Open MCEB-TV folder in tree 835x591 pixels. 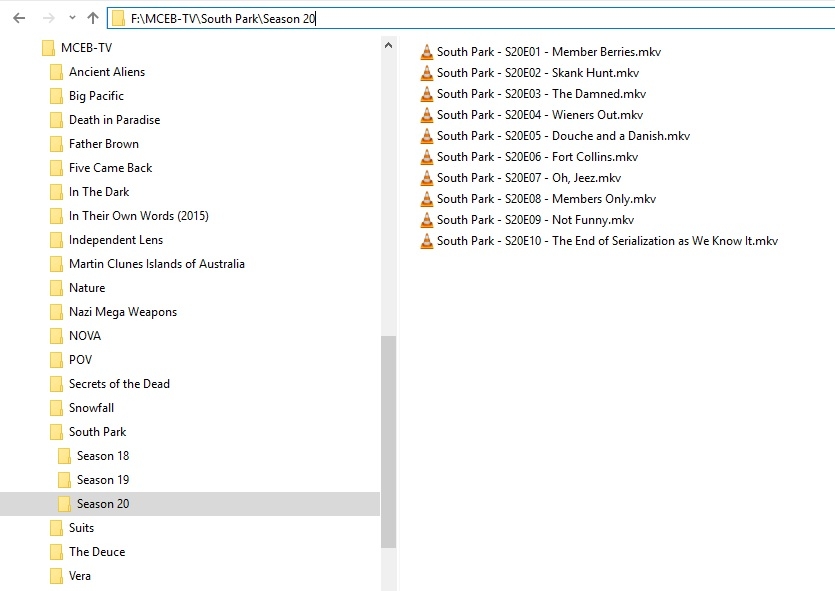86,48
